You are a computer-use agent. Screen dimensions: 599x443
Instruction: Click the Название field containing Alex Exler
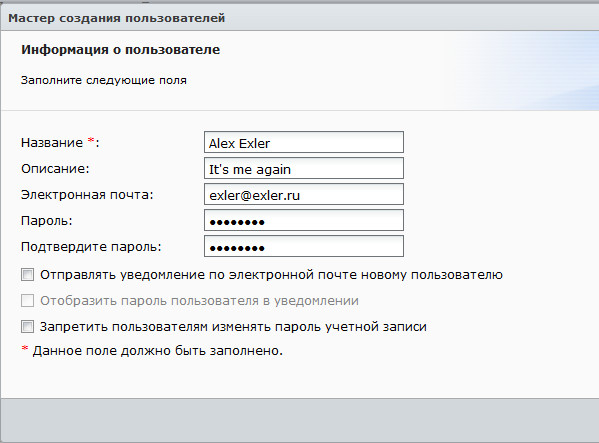point(304,142)
